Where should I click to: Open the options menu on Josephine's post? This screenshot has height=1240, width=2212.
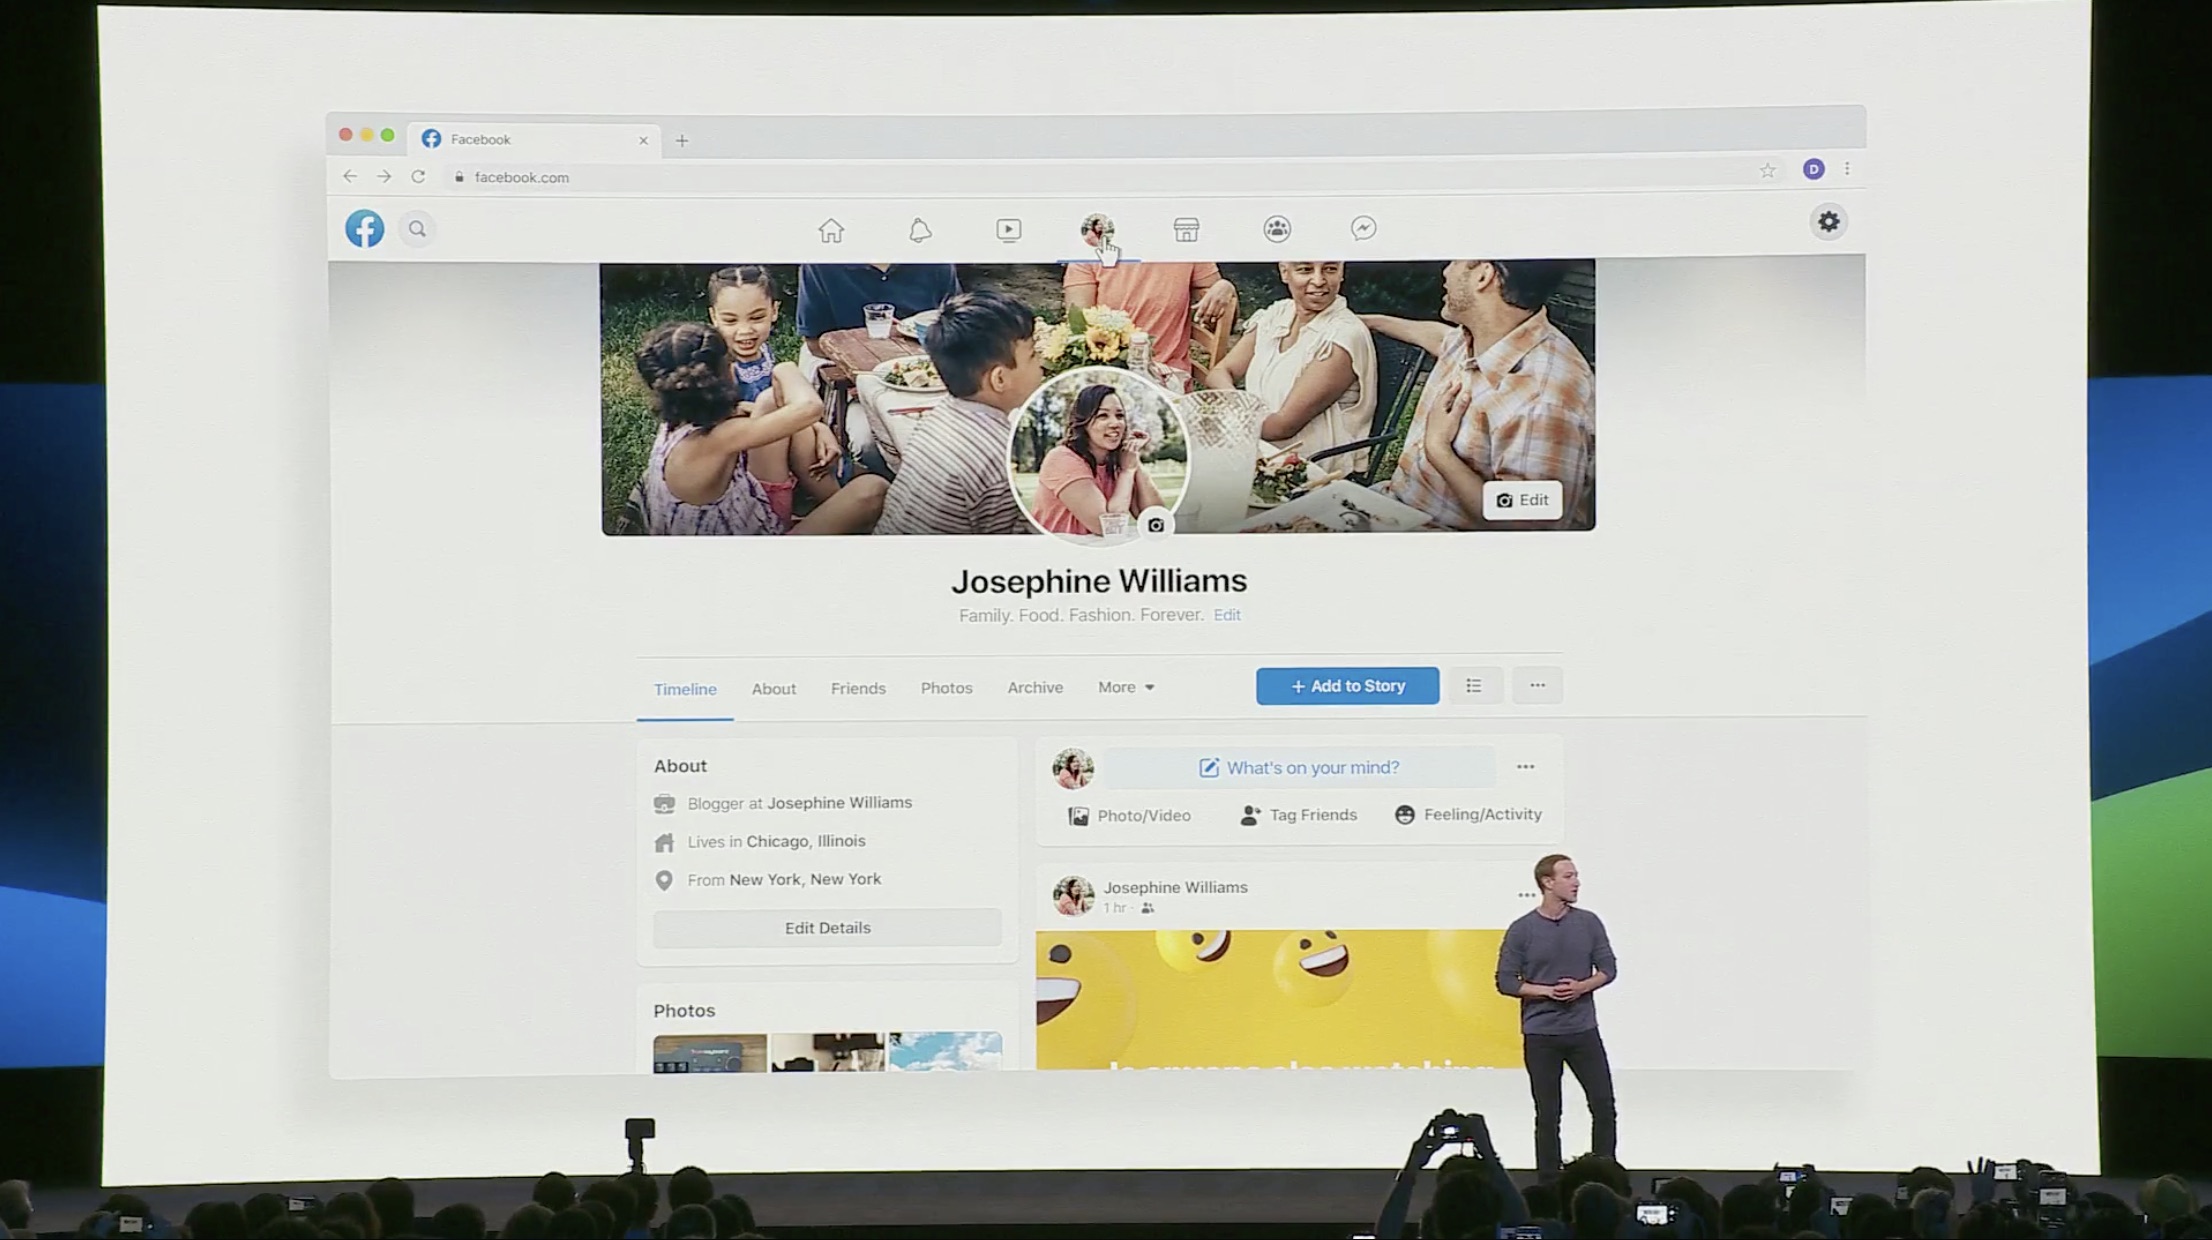1525,893
